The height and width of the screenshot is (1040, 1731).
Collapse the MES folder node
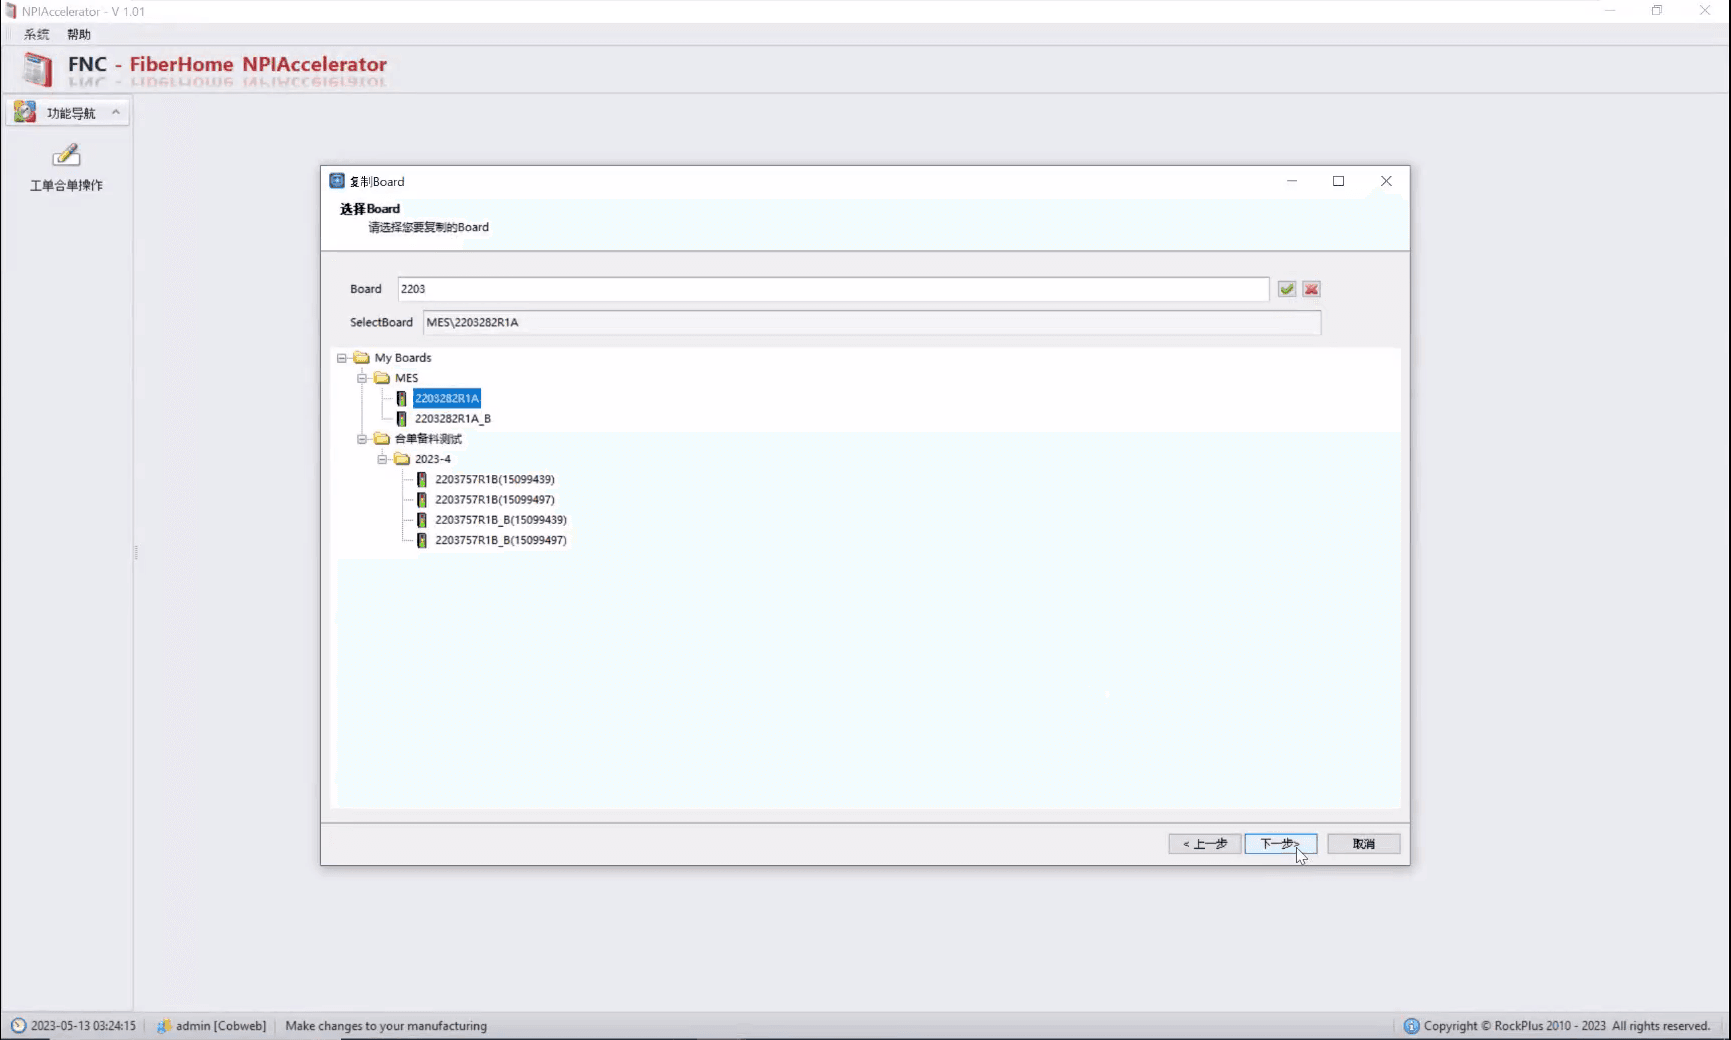point(362,378)
